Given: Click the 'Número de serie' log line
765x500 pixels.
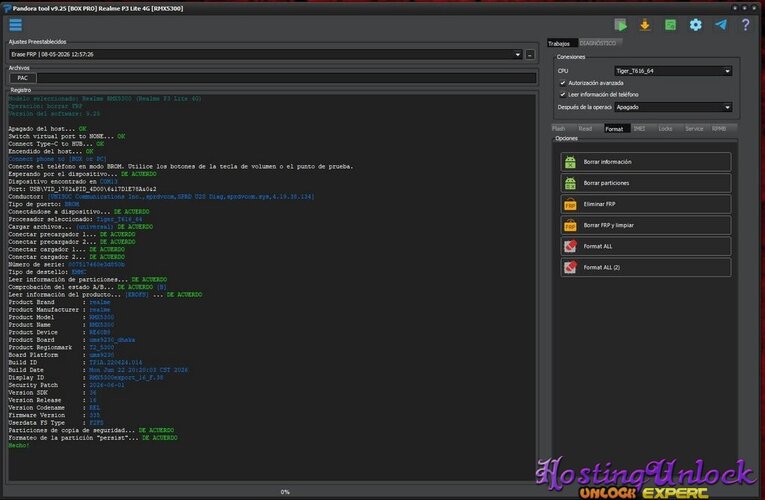Looking at the screenshot, I should [x=66, y=264].
